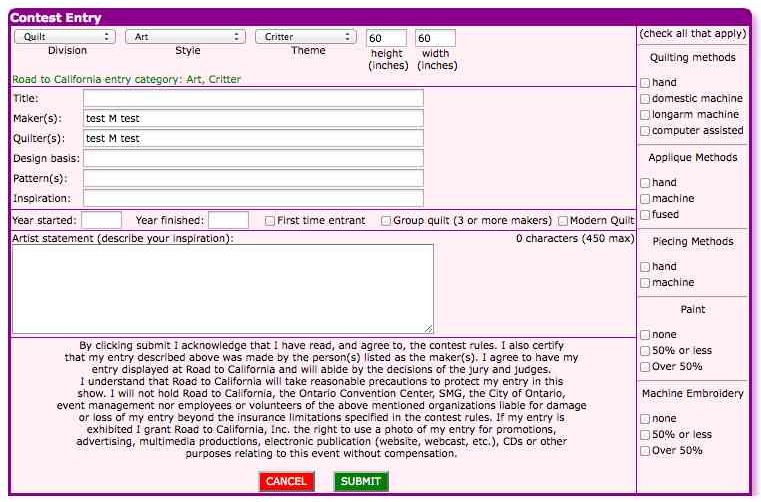Viewport: 761px width, 502px height.
Task: Check the Modern Quilt box
Action: pyautogui.click(x=563, y=221)
